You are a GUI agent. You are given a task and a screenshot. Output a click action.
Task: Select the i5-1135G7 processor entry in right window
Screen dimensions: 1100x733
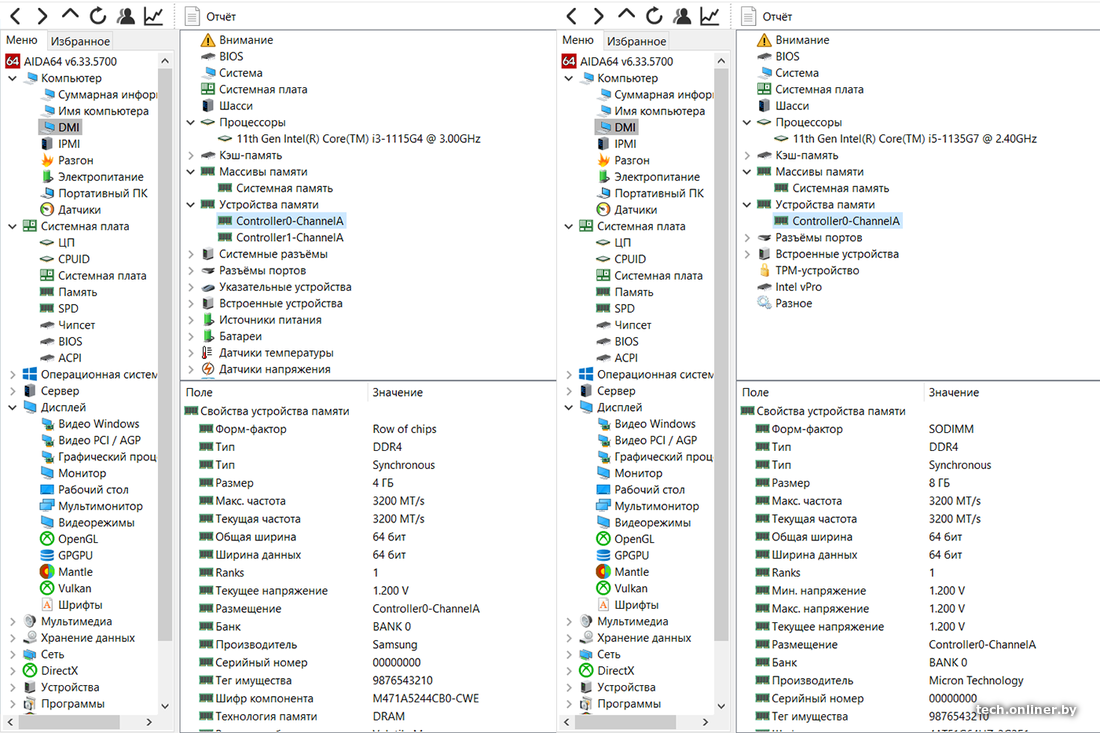906,139
